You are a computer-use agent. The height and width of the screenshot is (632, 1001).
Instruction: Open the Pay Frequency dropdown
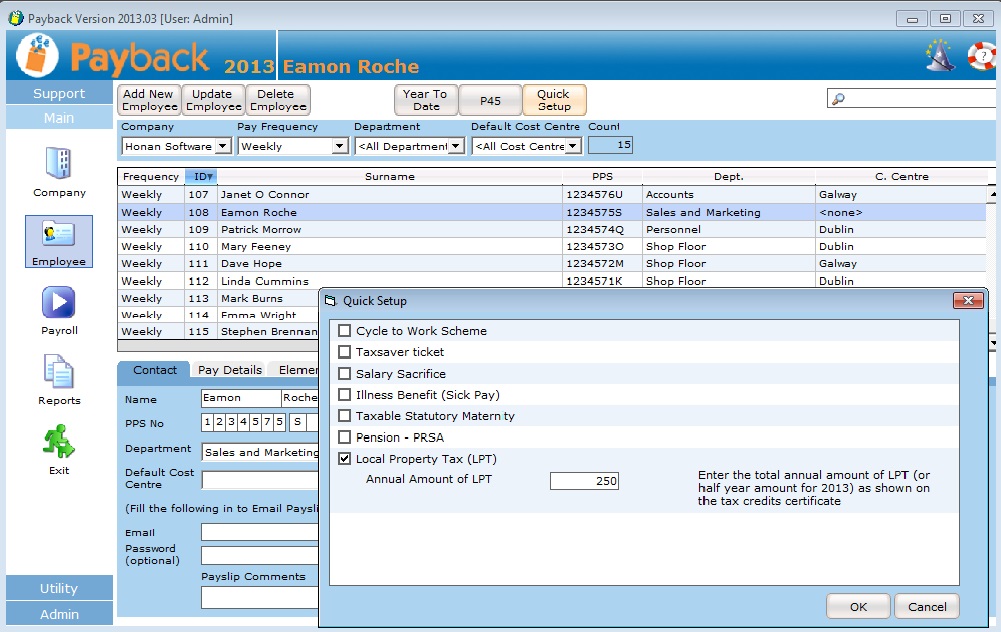[x=339, y=146]
